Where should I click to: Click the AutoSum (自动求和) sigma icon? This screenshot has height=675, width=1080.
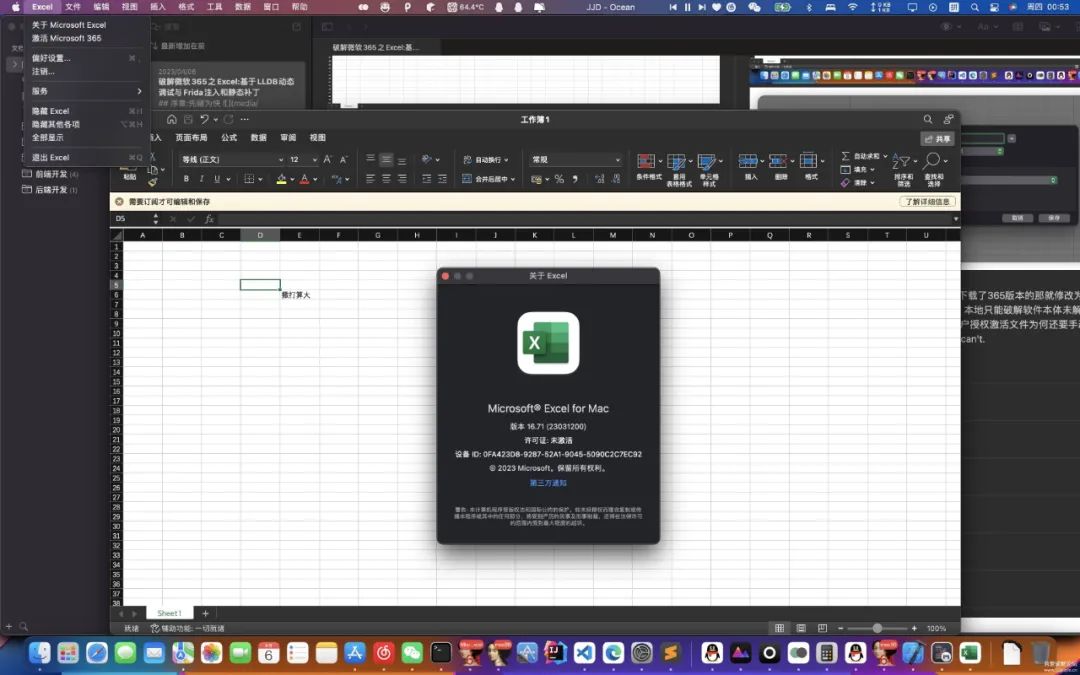[x=846, y=156]
